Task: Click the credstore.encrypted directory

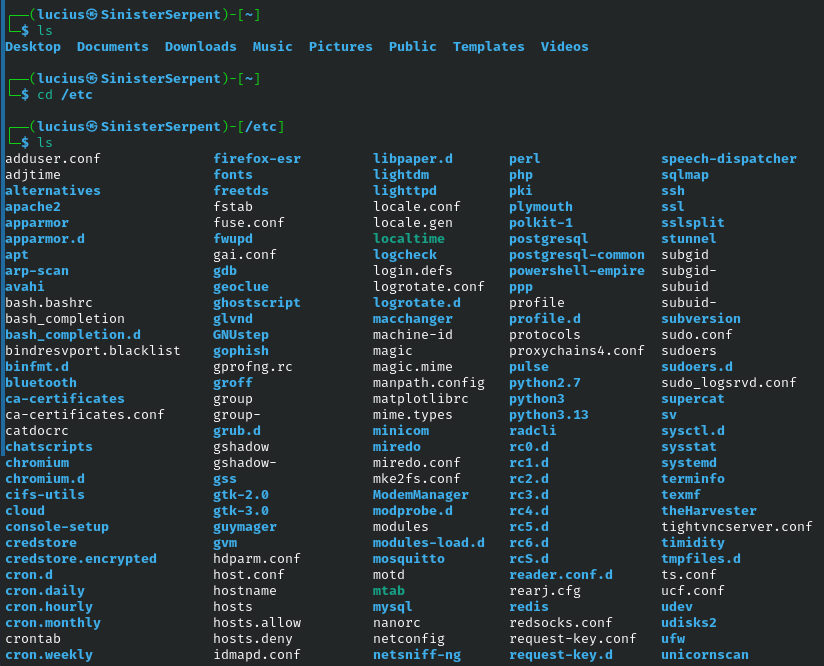Action: (81, 559)
